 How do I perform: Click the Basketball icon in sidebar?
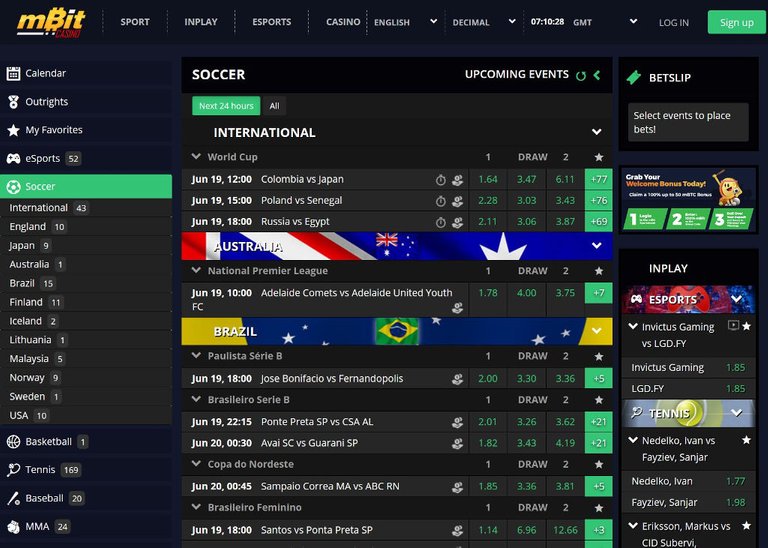pos(13,442)
